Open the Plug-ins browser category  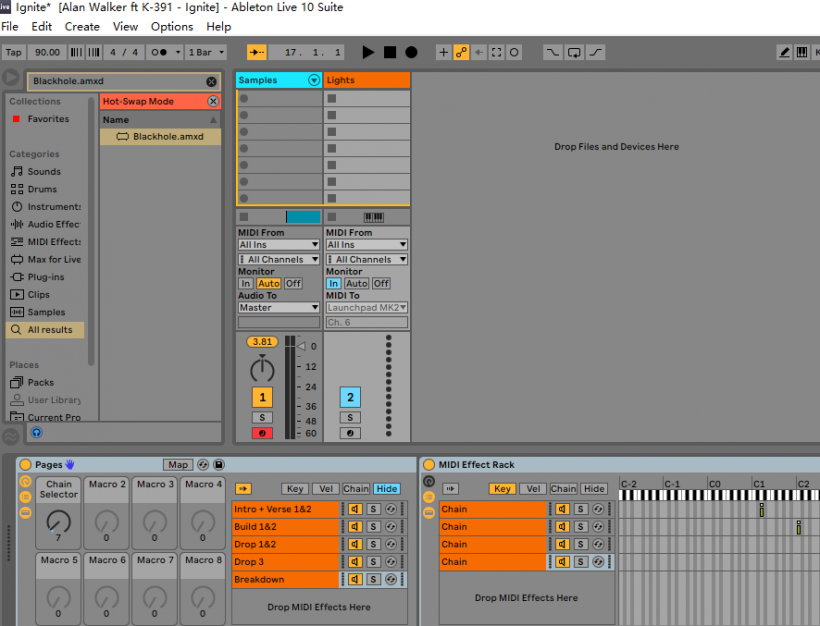click(45, 277)
